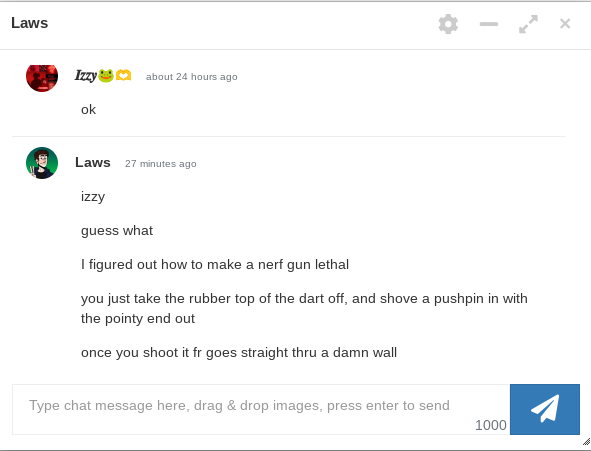
Task: Click the 'about 24 hours ago' timestamp
Action: point(191,77)
